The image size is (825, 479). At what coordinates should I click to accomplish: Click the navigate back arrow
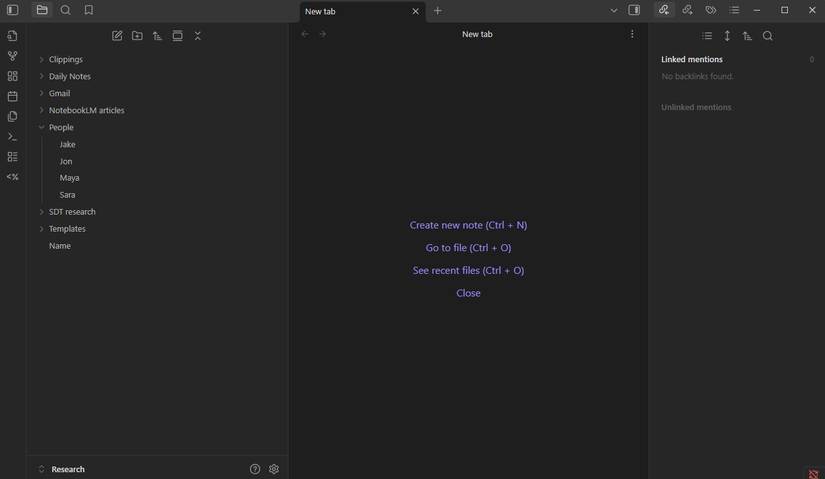coord(305,34)
